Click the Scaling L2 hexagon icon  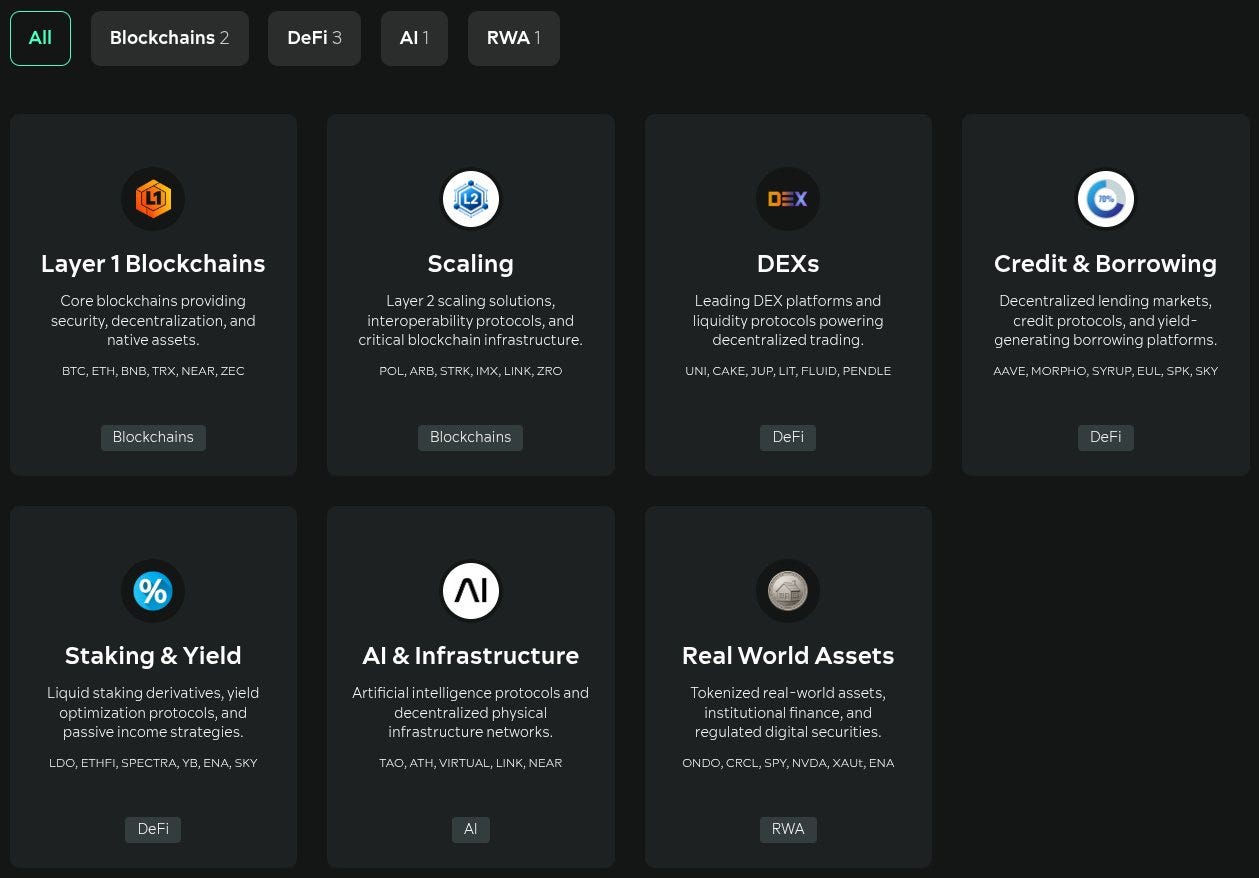pos(470,199)
